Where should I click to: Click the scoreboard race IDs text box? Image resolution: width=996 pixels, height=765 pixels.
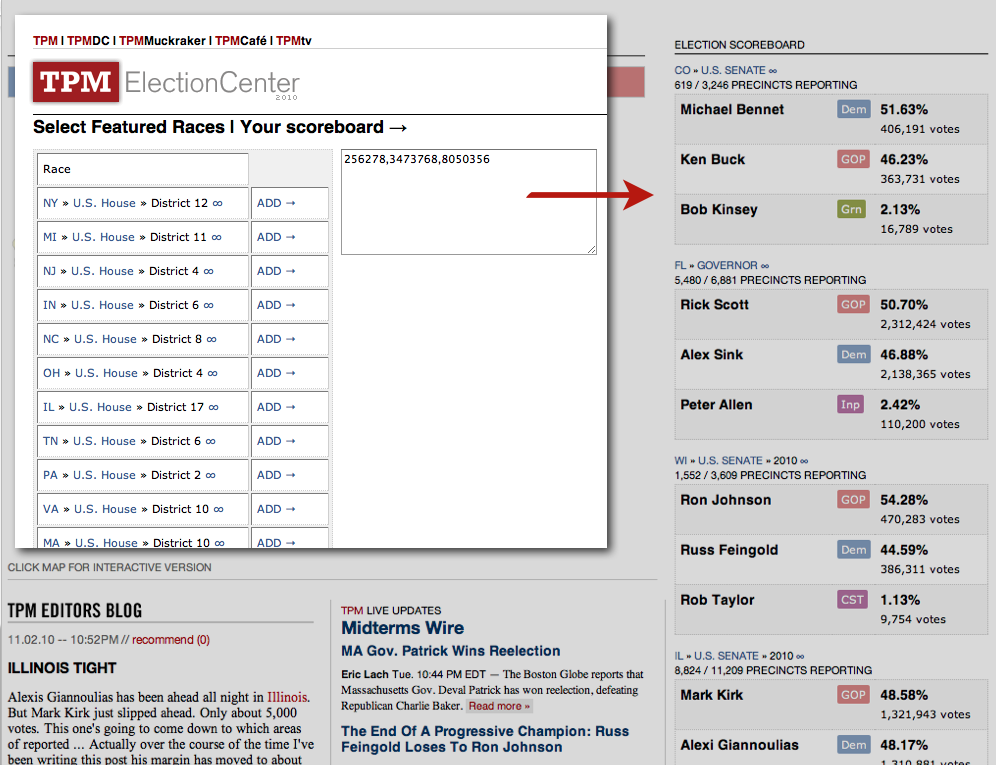(x=469, y=202)
